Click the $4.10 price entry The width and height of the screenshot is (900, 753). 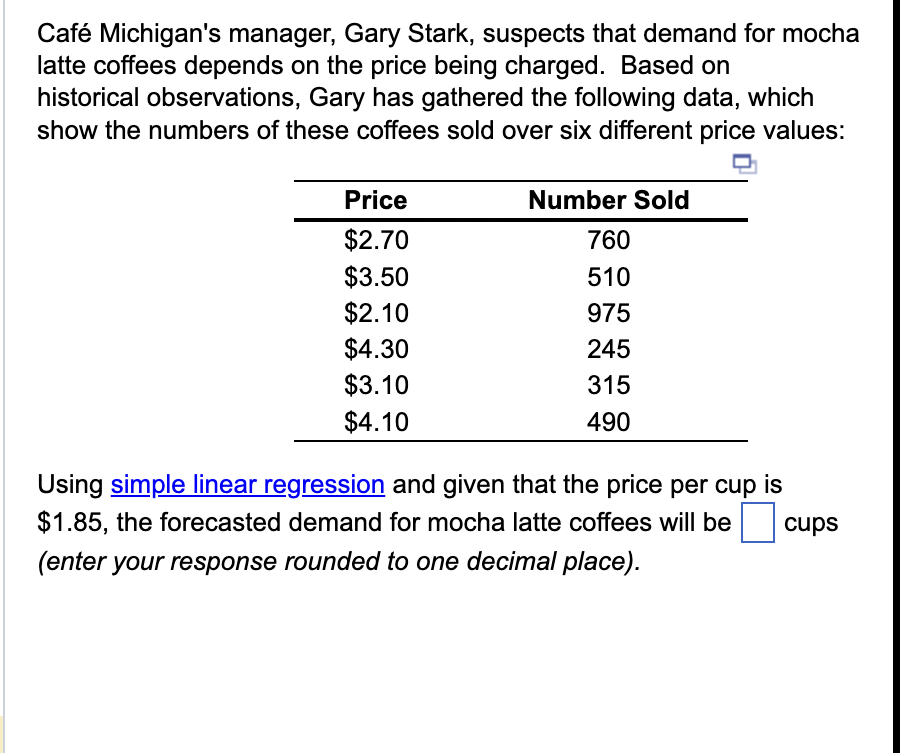(x=375, y=422)
